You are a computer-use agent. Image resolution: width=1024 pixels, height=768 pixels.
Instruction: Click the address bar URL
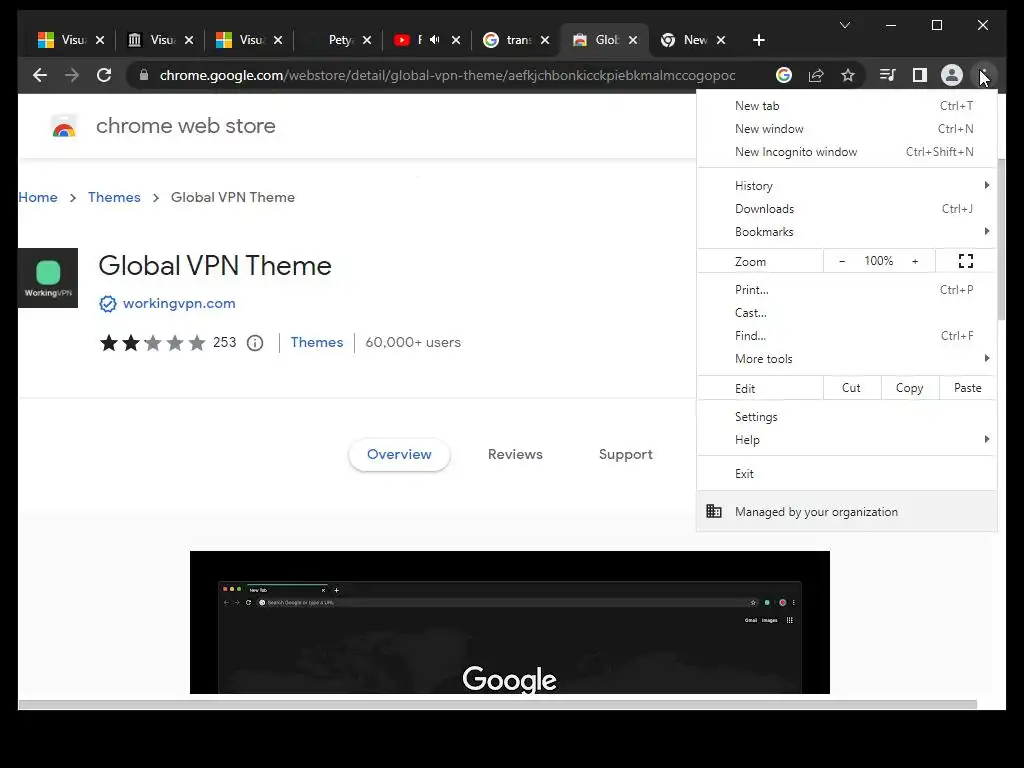[447, 76]
